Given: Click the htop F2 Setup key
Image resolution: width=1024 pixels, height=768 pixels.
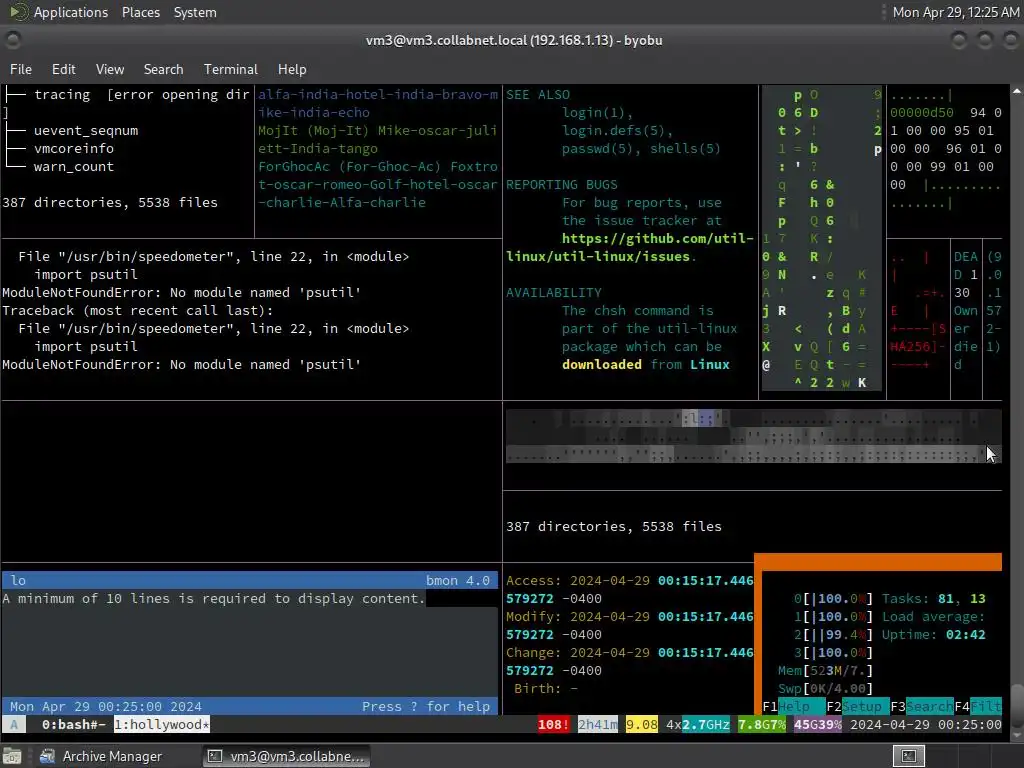Looking at the screenshot, I should (x=857, y=707).
